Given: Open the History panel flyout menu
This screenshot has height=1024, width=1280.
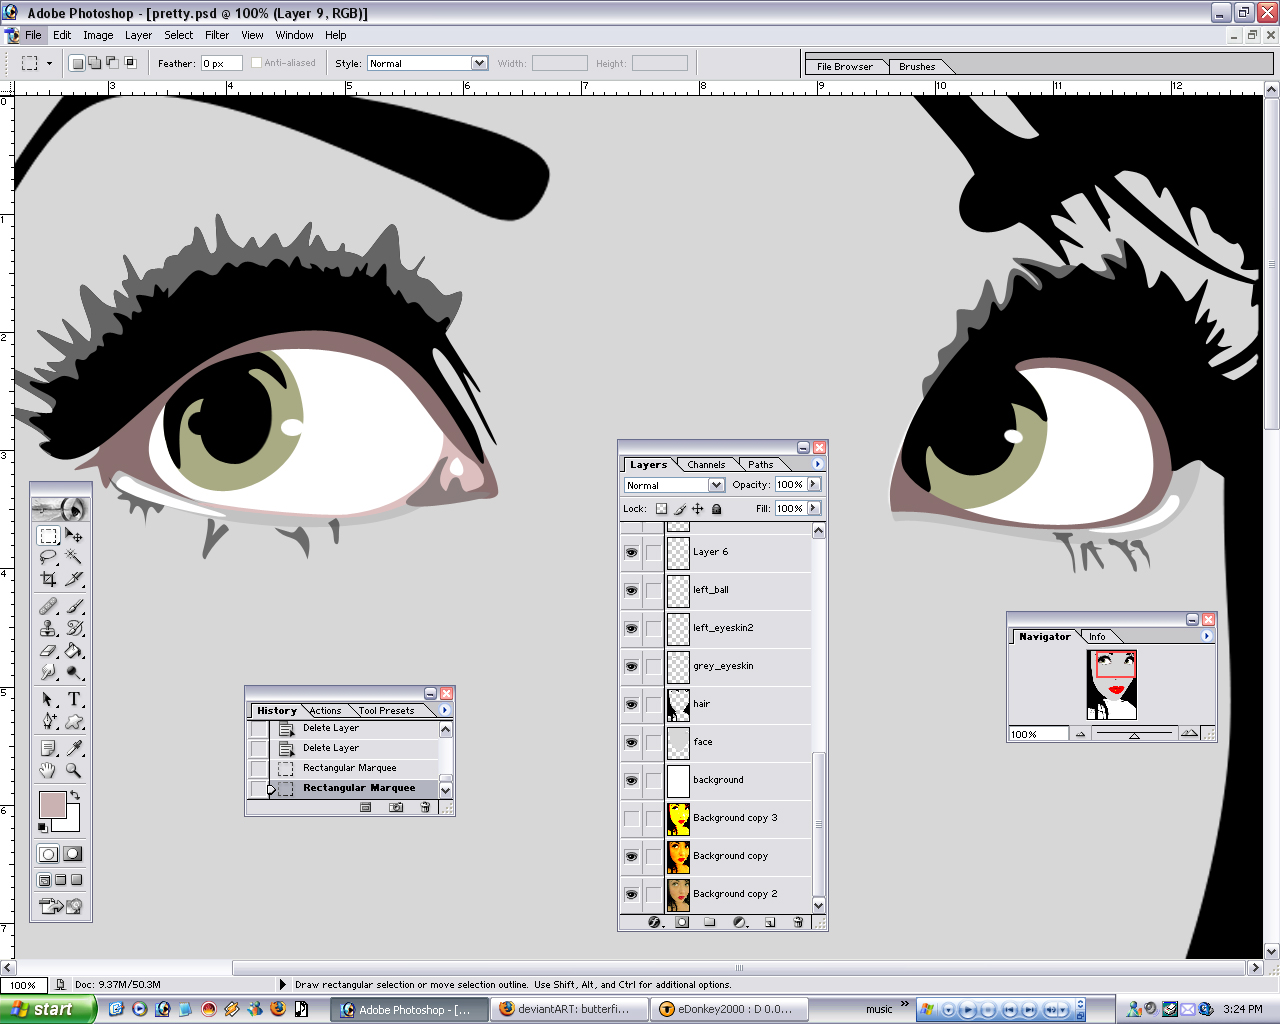Looking at the screenshot, I should (x=445, y=710).
